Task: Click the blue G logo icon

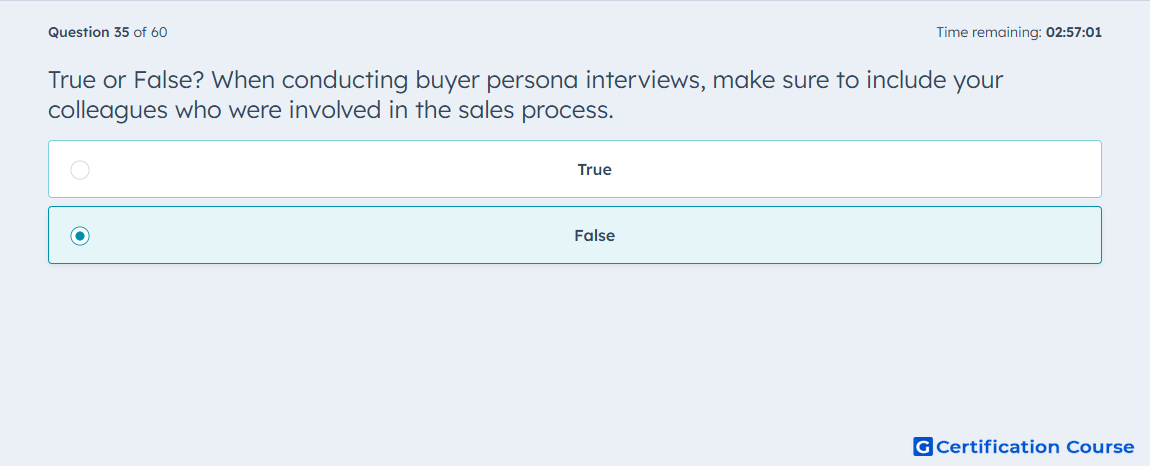Action: coord(923,446)
